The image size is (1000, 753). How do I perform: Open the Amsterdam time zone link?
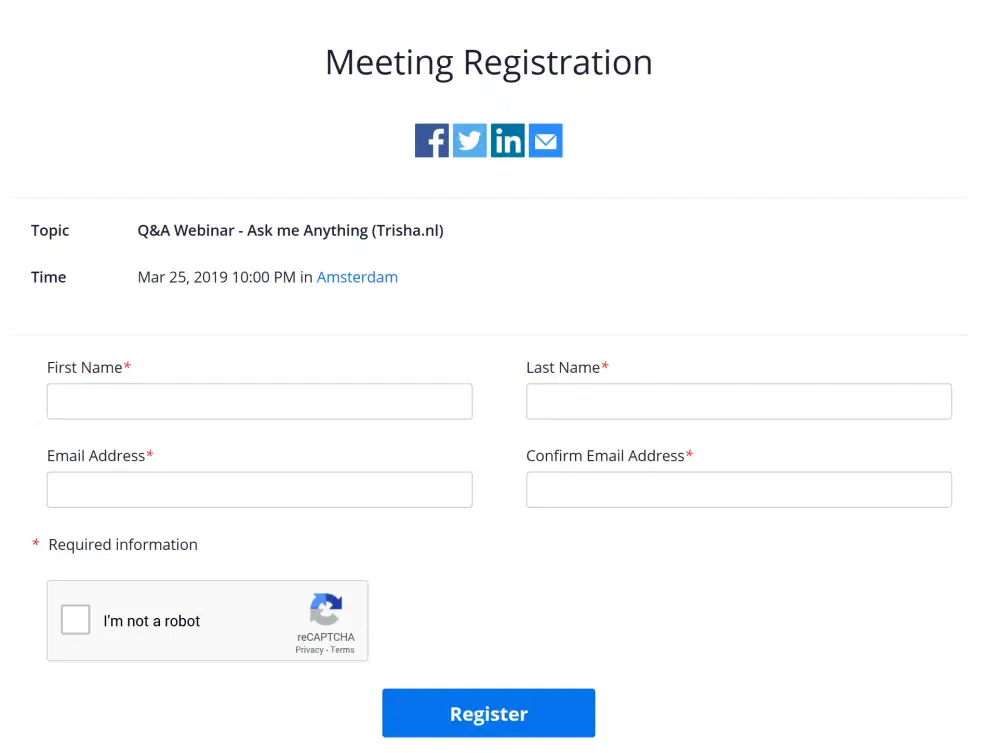tap(357, 277)
